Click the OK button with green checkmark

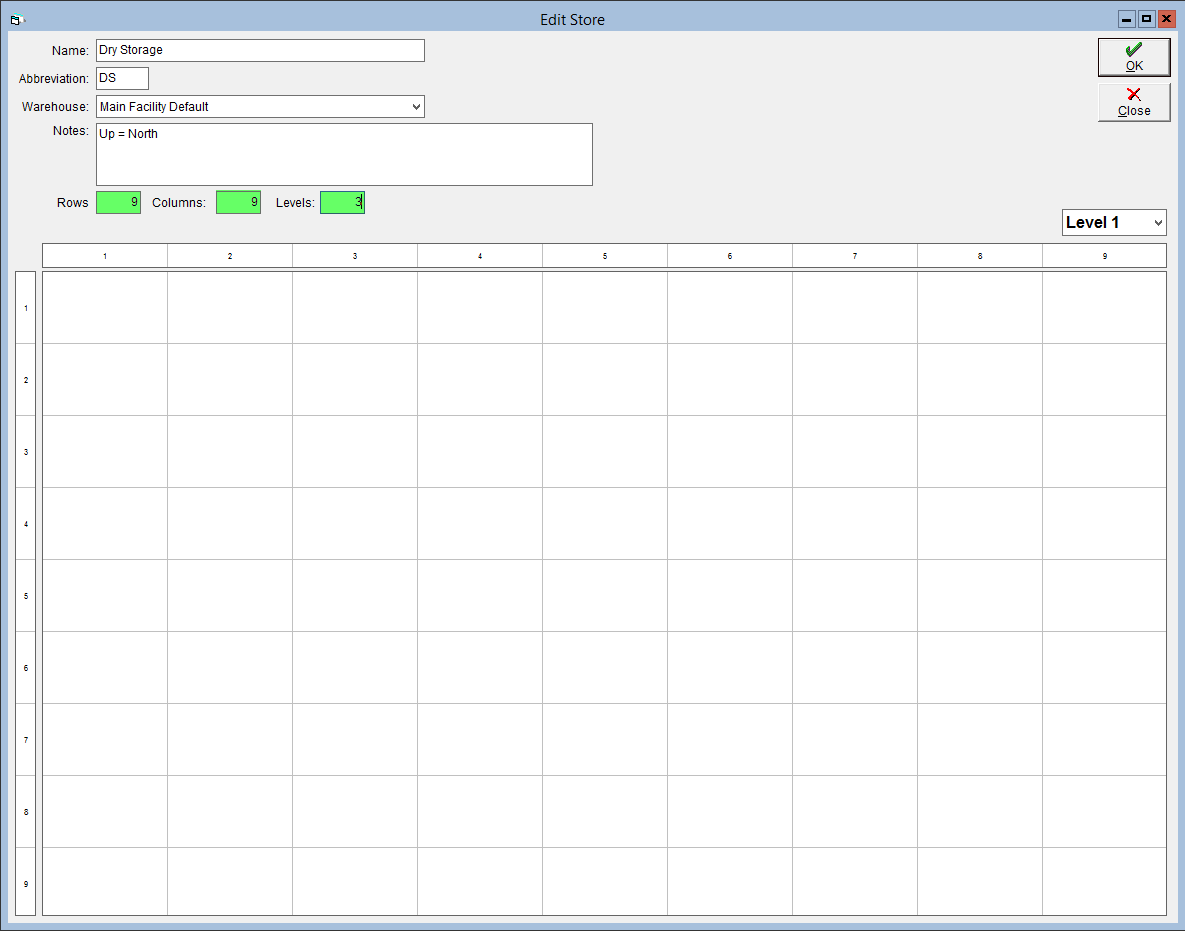[x=1134, y=57]
